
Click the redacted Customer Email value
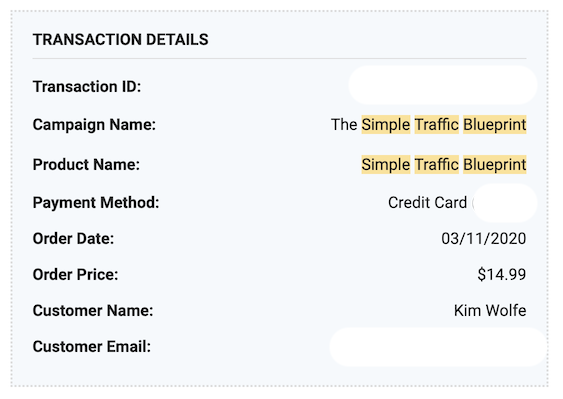click(438, 347)
